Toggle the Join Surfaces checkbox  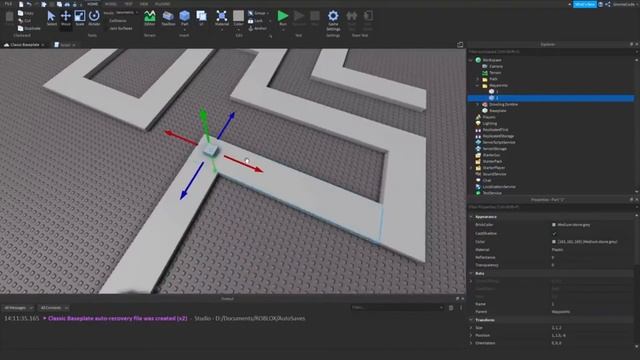tap(107, 29)
